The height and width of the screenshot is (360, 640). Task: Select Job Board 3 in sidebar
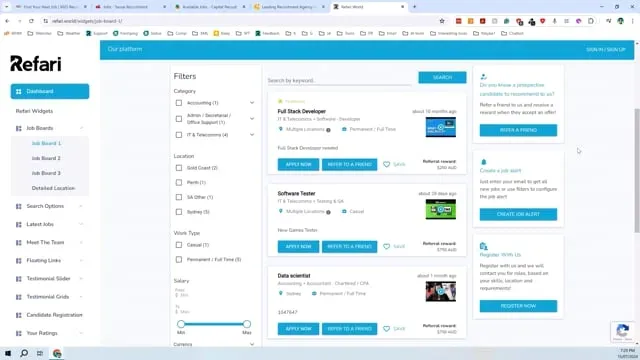[x=46, y=173]
